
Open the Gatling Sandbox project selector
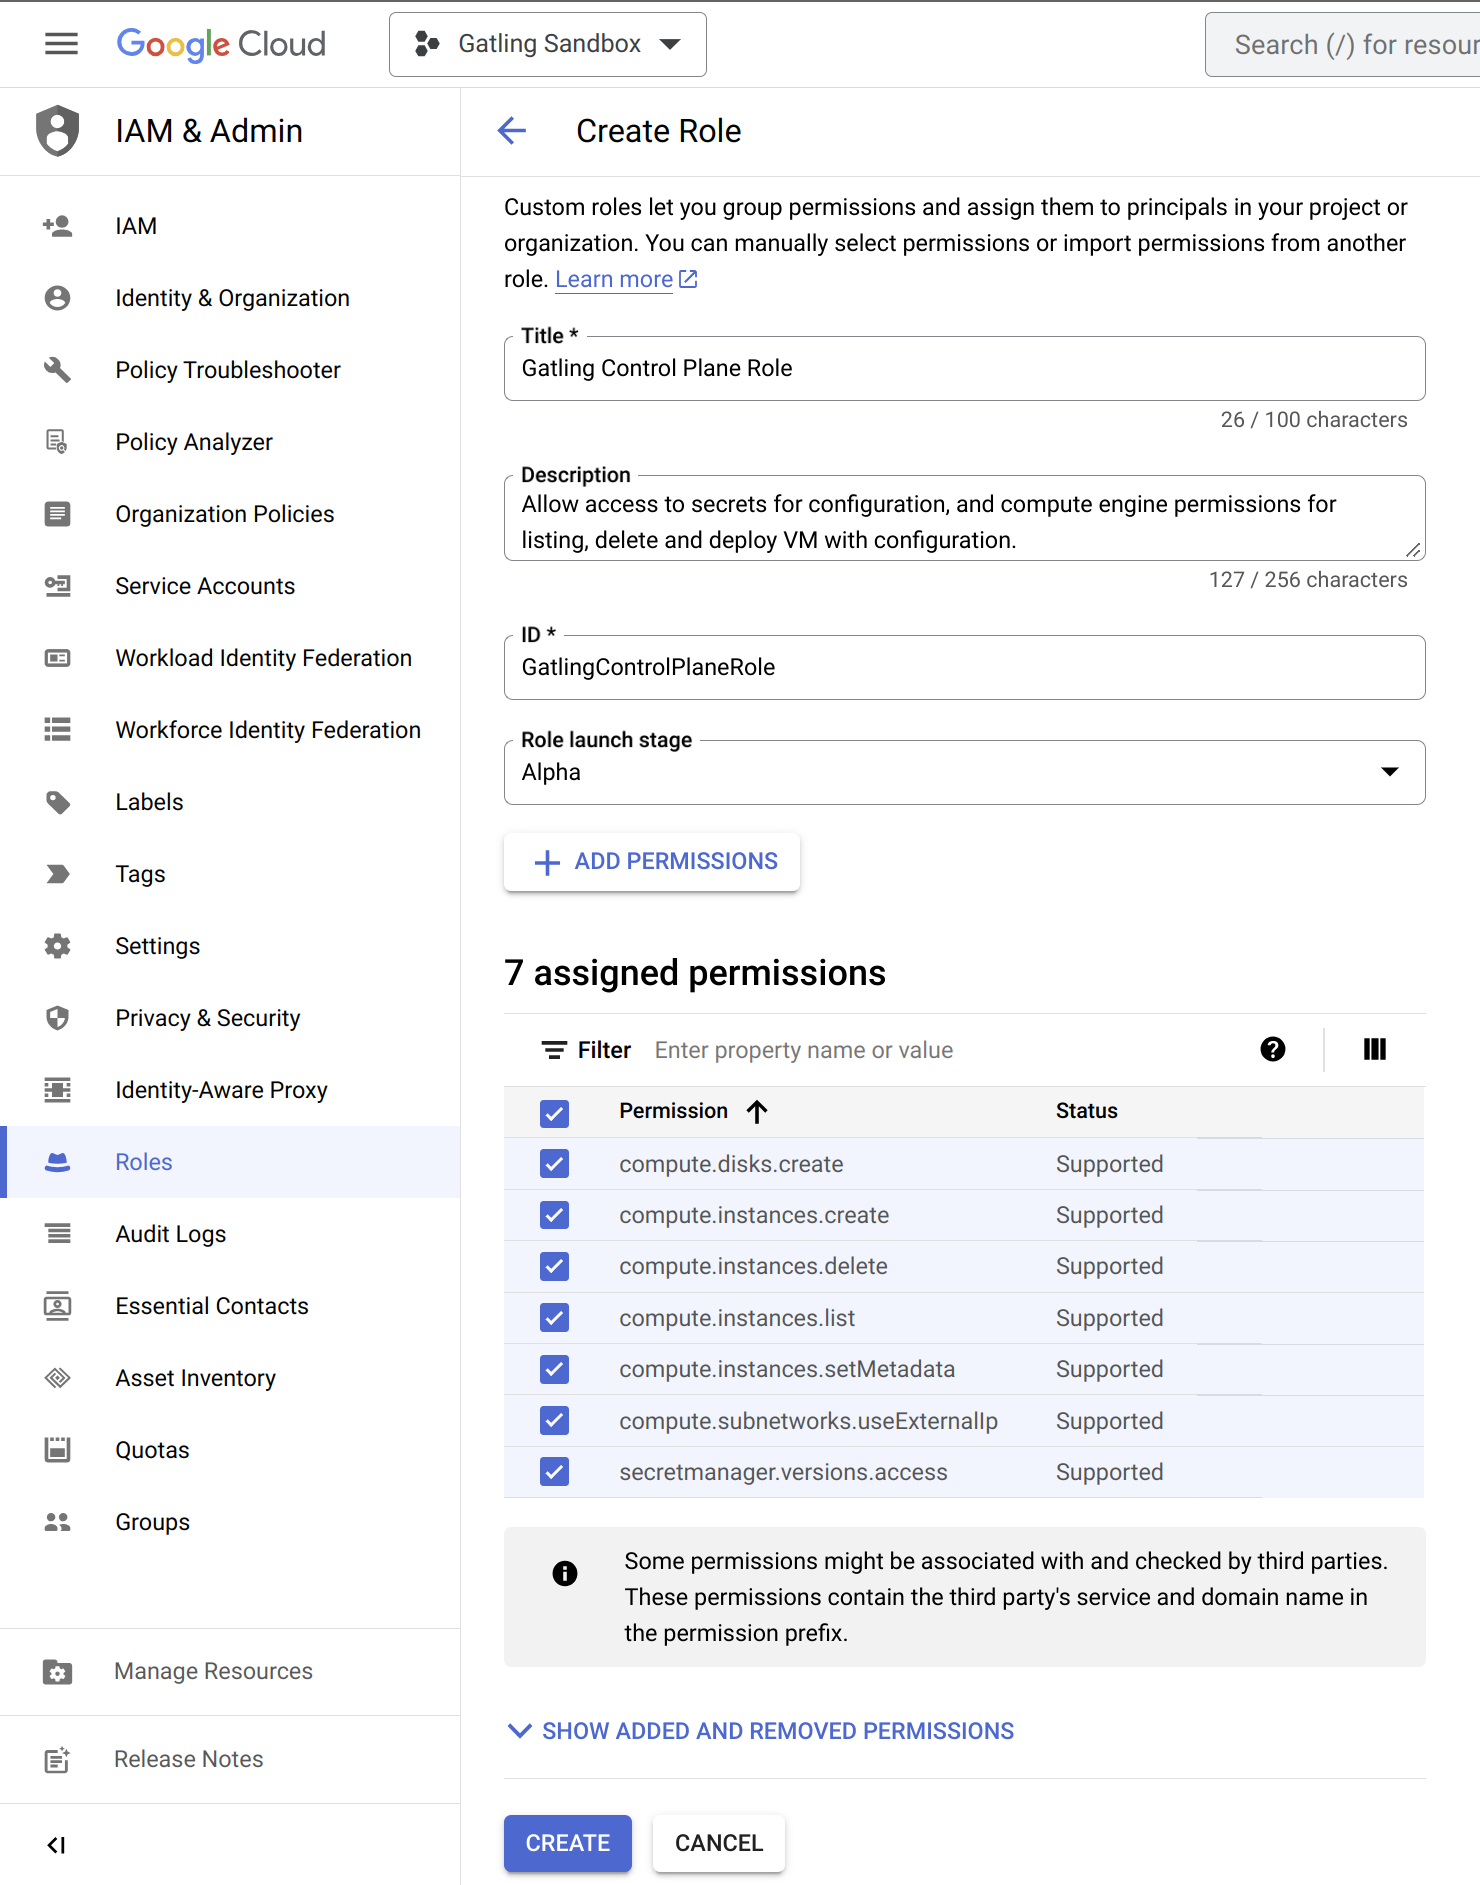pos(548,45)
